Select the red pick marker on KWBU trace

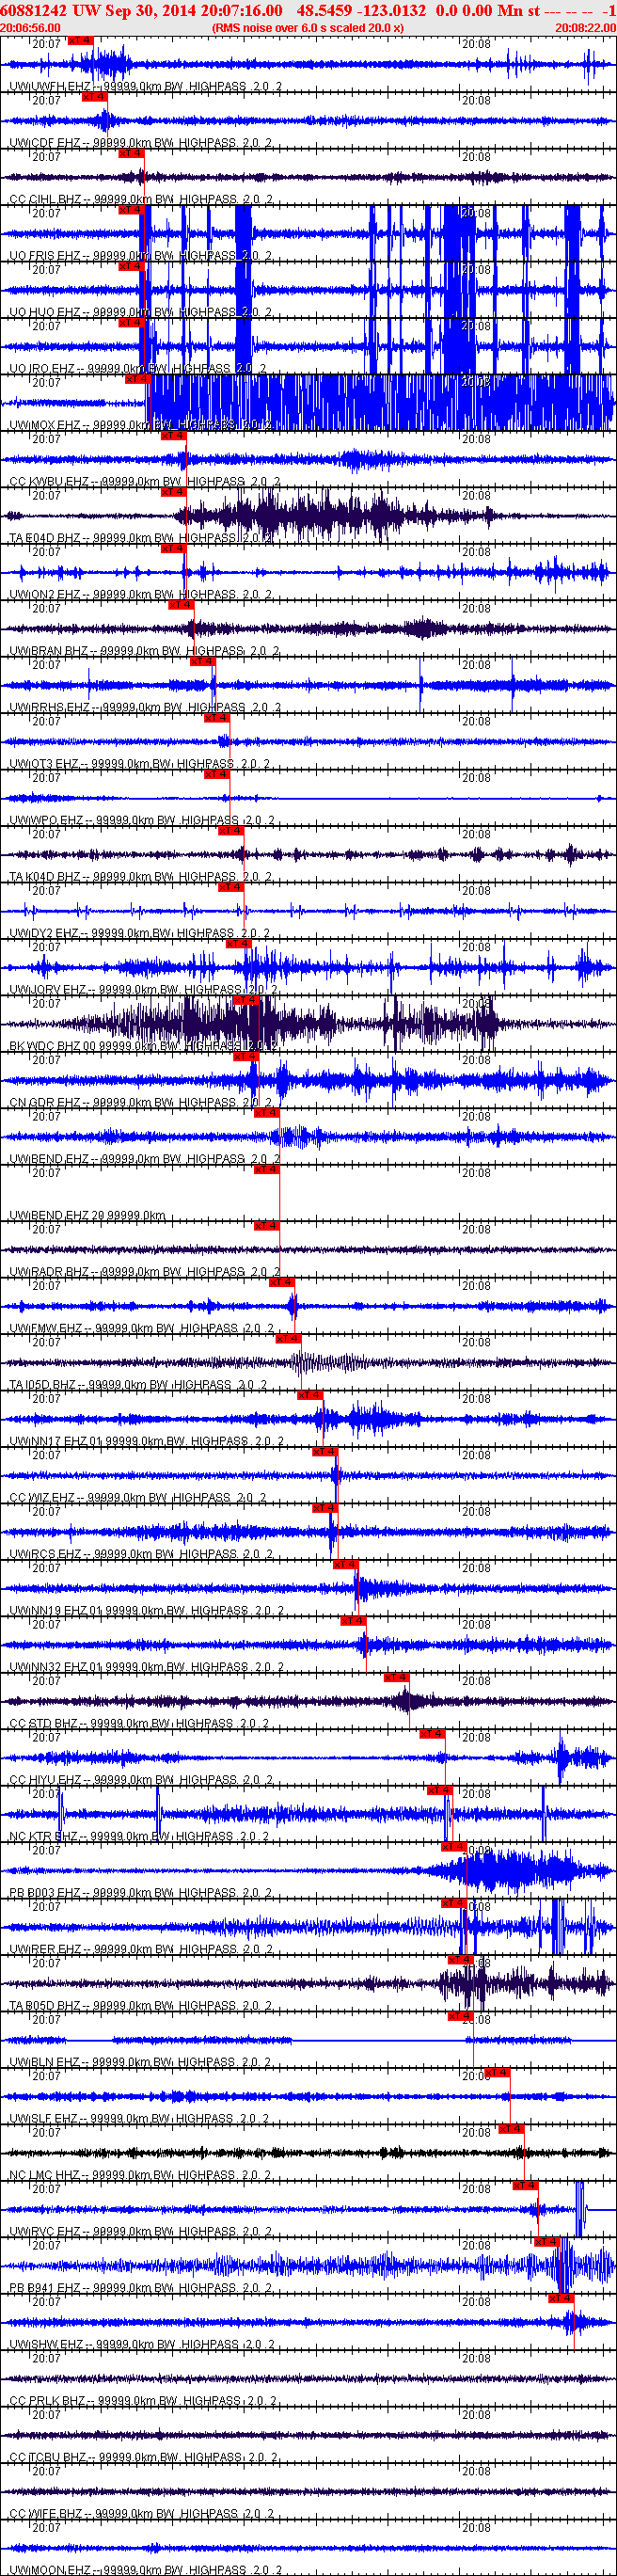[x=173, y=436]
